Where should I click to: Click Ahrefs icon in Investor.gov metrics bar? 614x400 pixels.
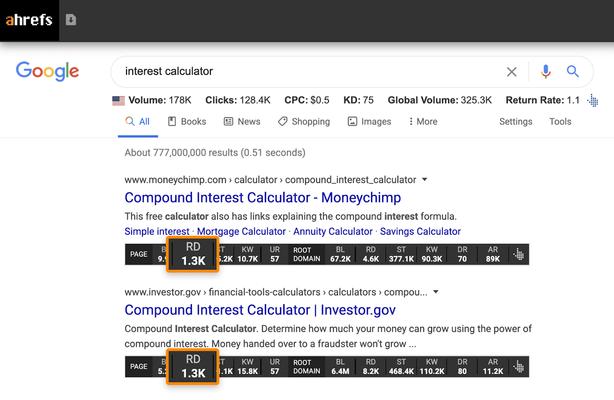click(518, 367)
